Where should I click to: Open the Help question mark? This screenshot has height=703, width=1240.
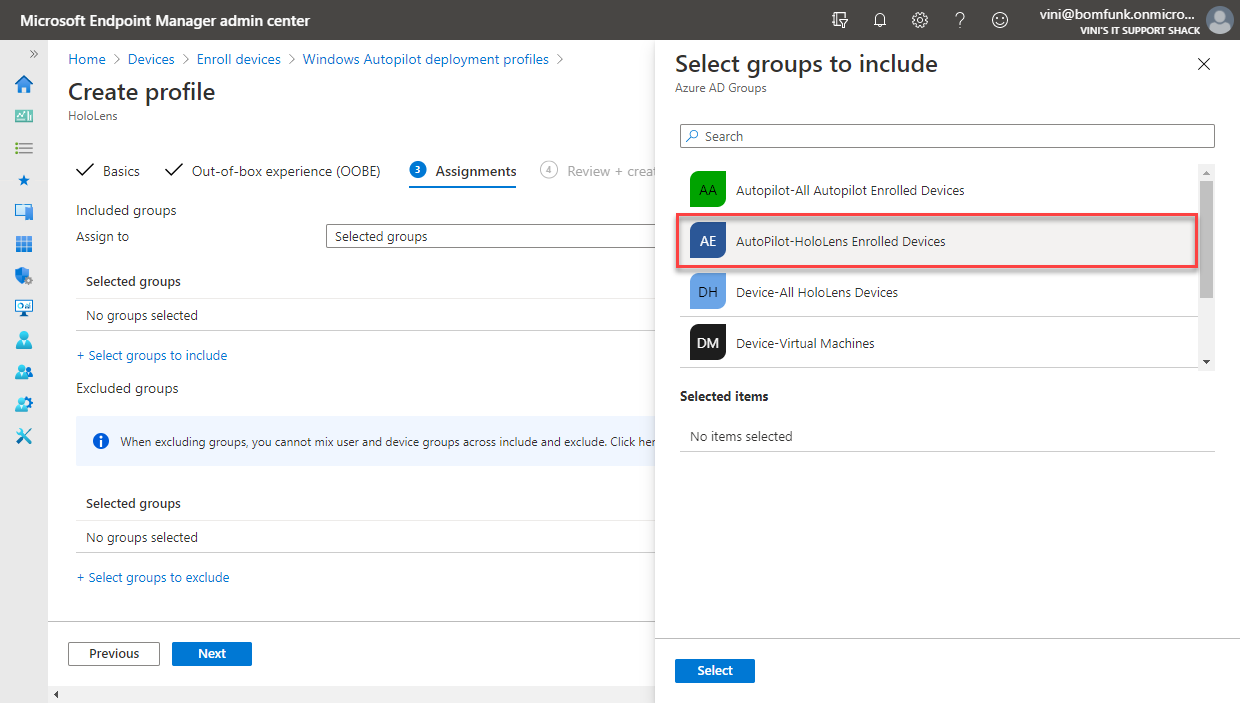(x=960, y=20)
